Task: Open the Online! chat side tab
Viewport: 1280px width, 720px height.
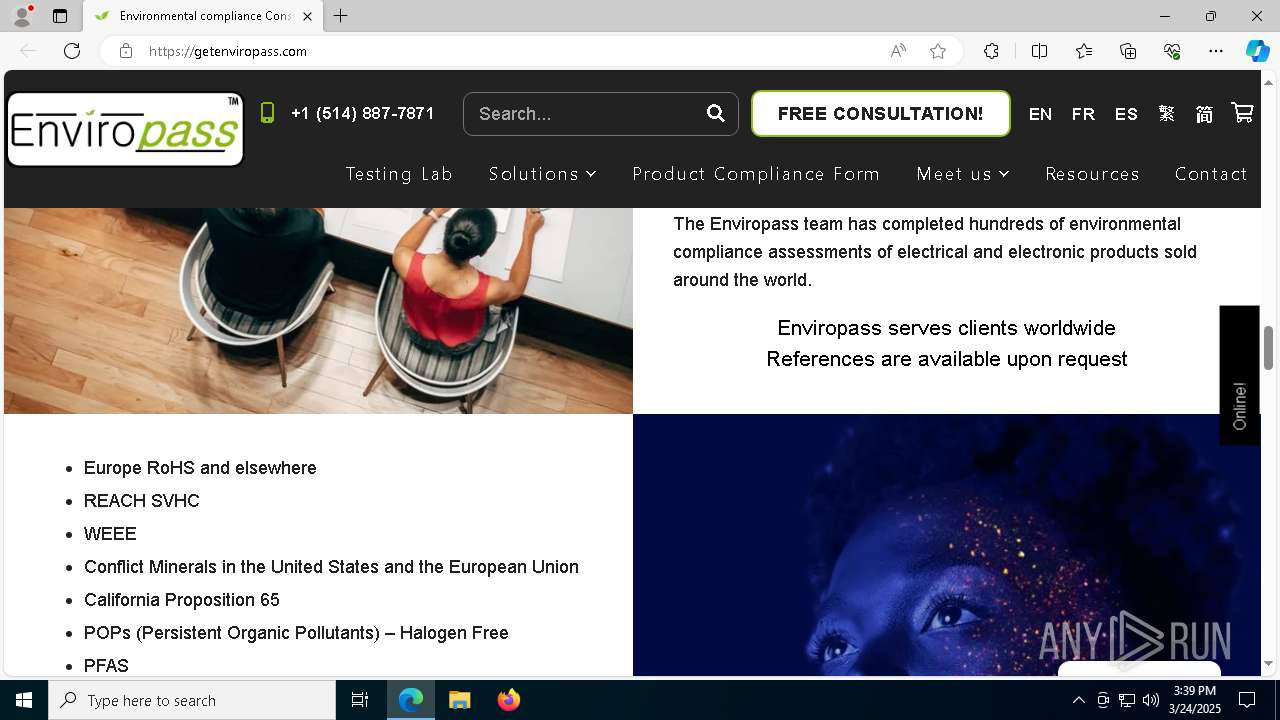Action: [1240, 375]
